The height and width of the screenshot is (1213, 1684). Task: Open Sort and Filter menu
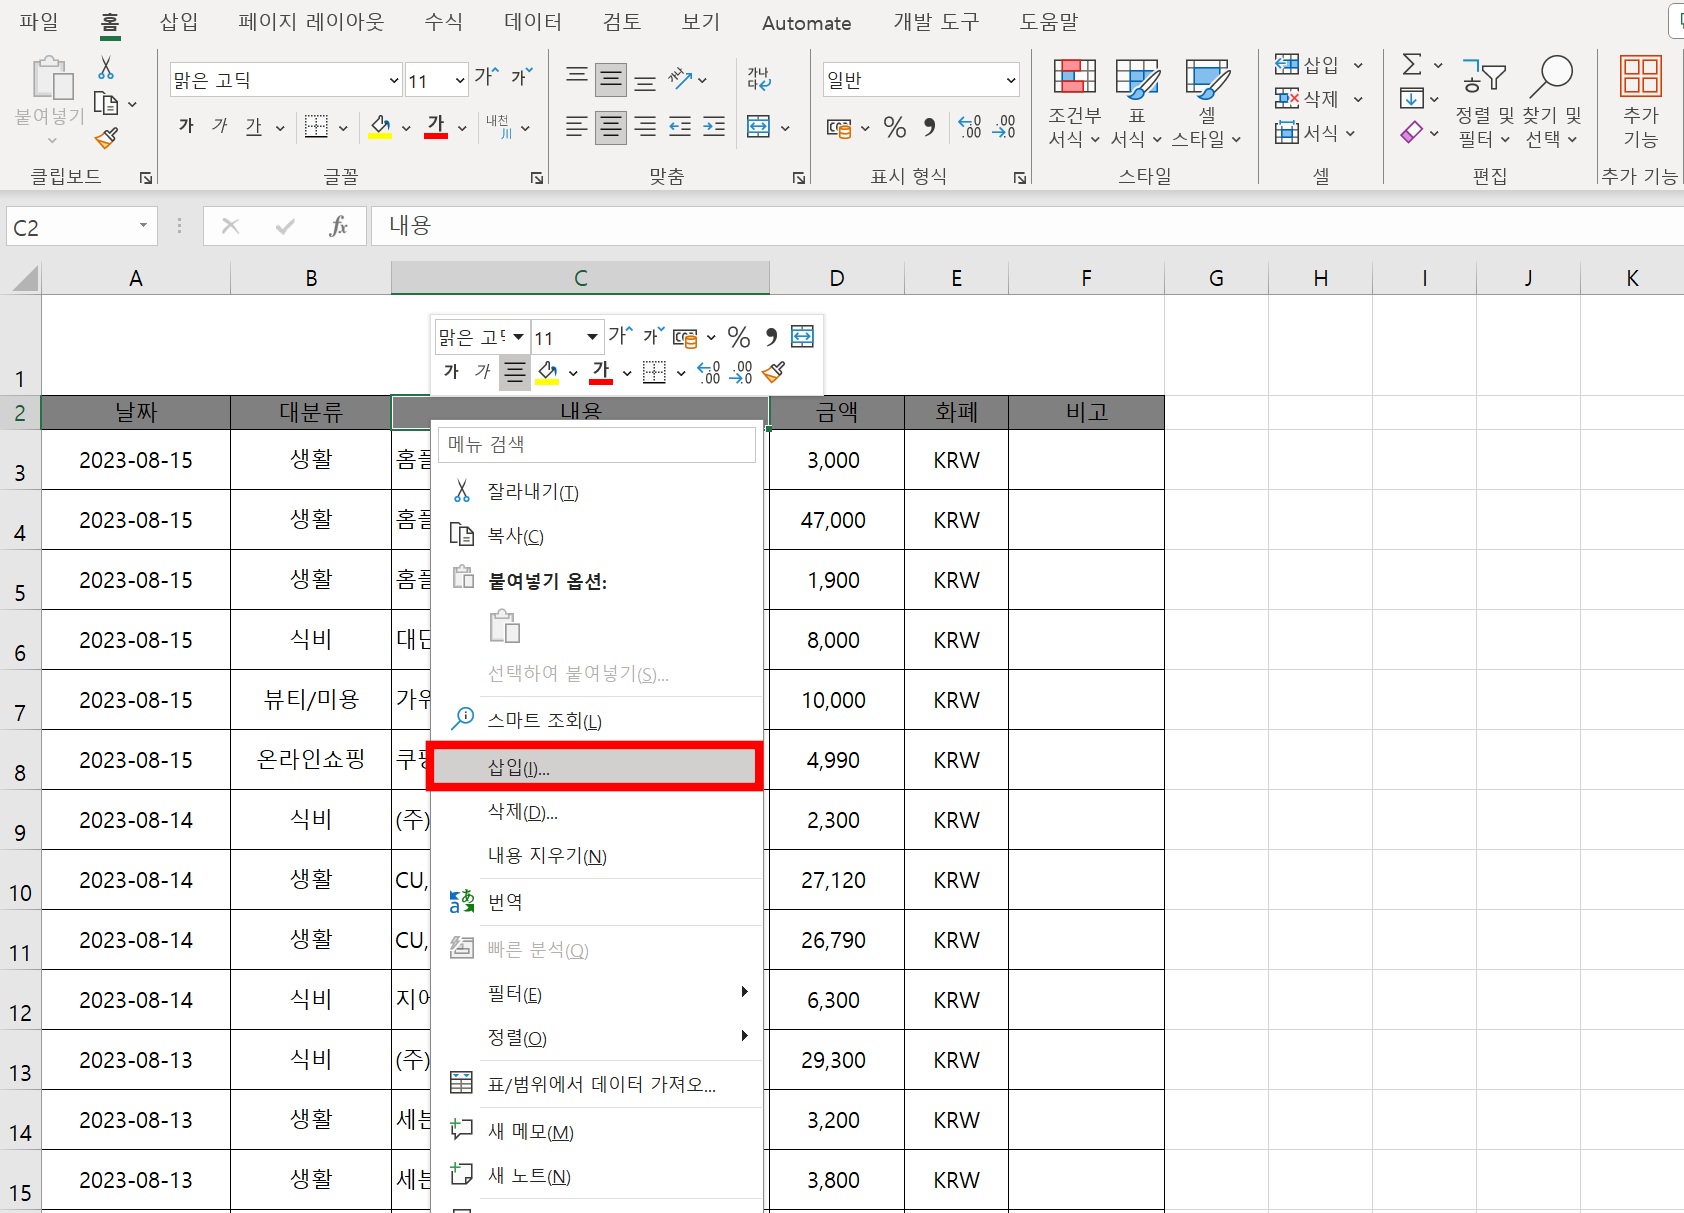[1484, 102]
